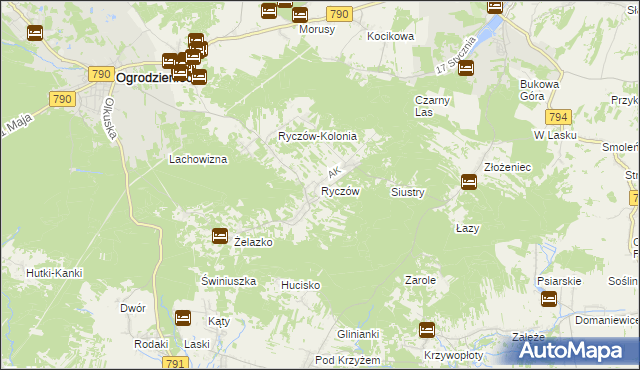
Task: Select the Dwór label
Action: point(133,308)
